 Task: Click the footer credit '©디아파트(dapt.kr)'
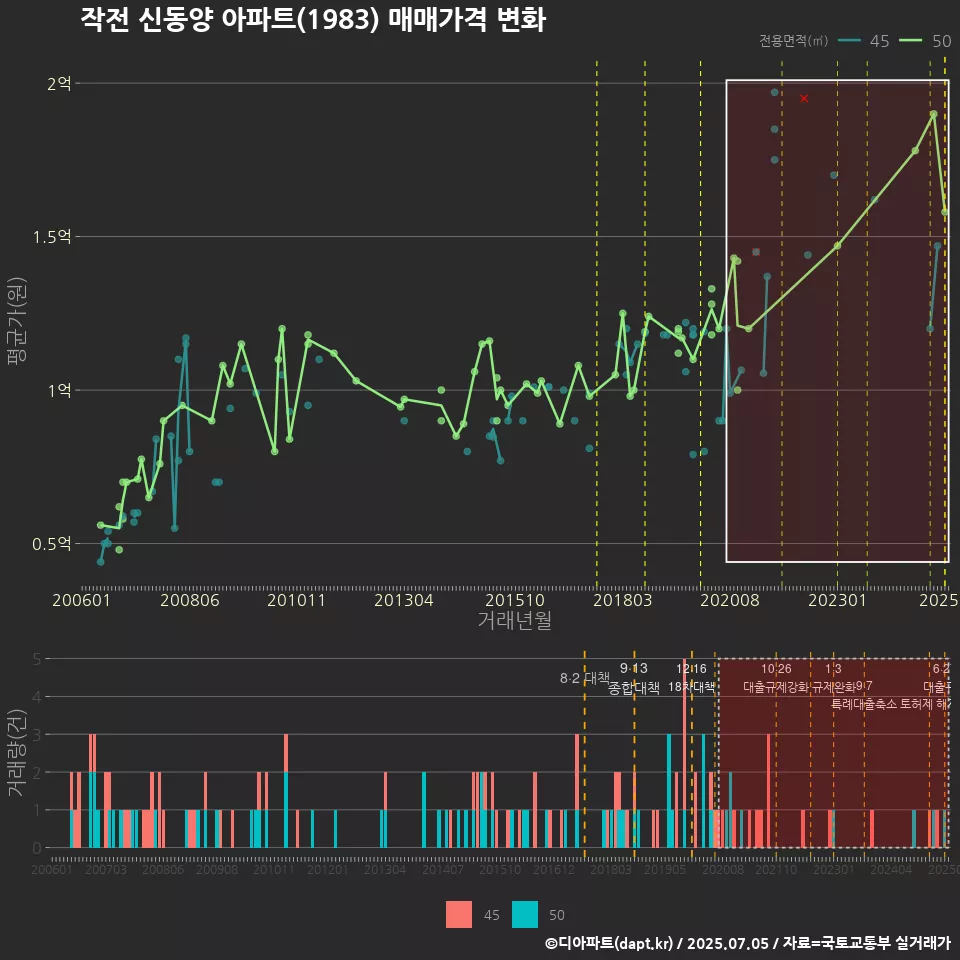click(x=609, y=943)
